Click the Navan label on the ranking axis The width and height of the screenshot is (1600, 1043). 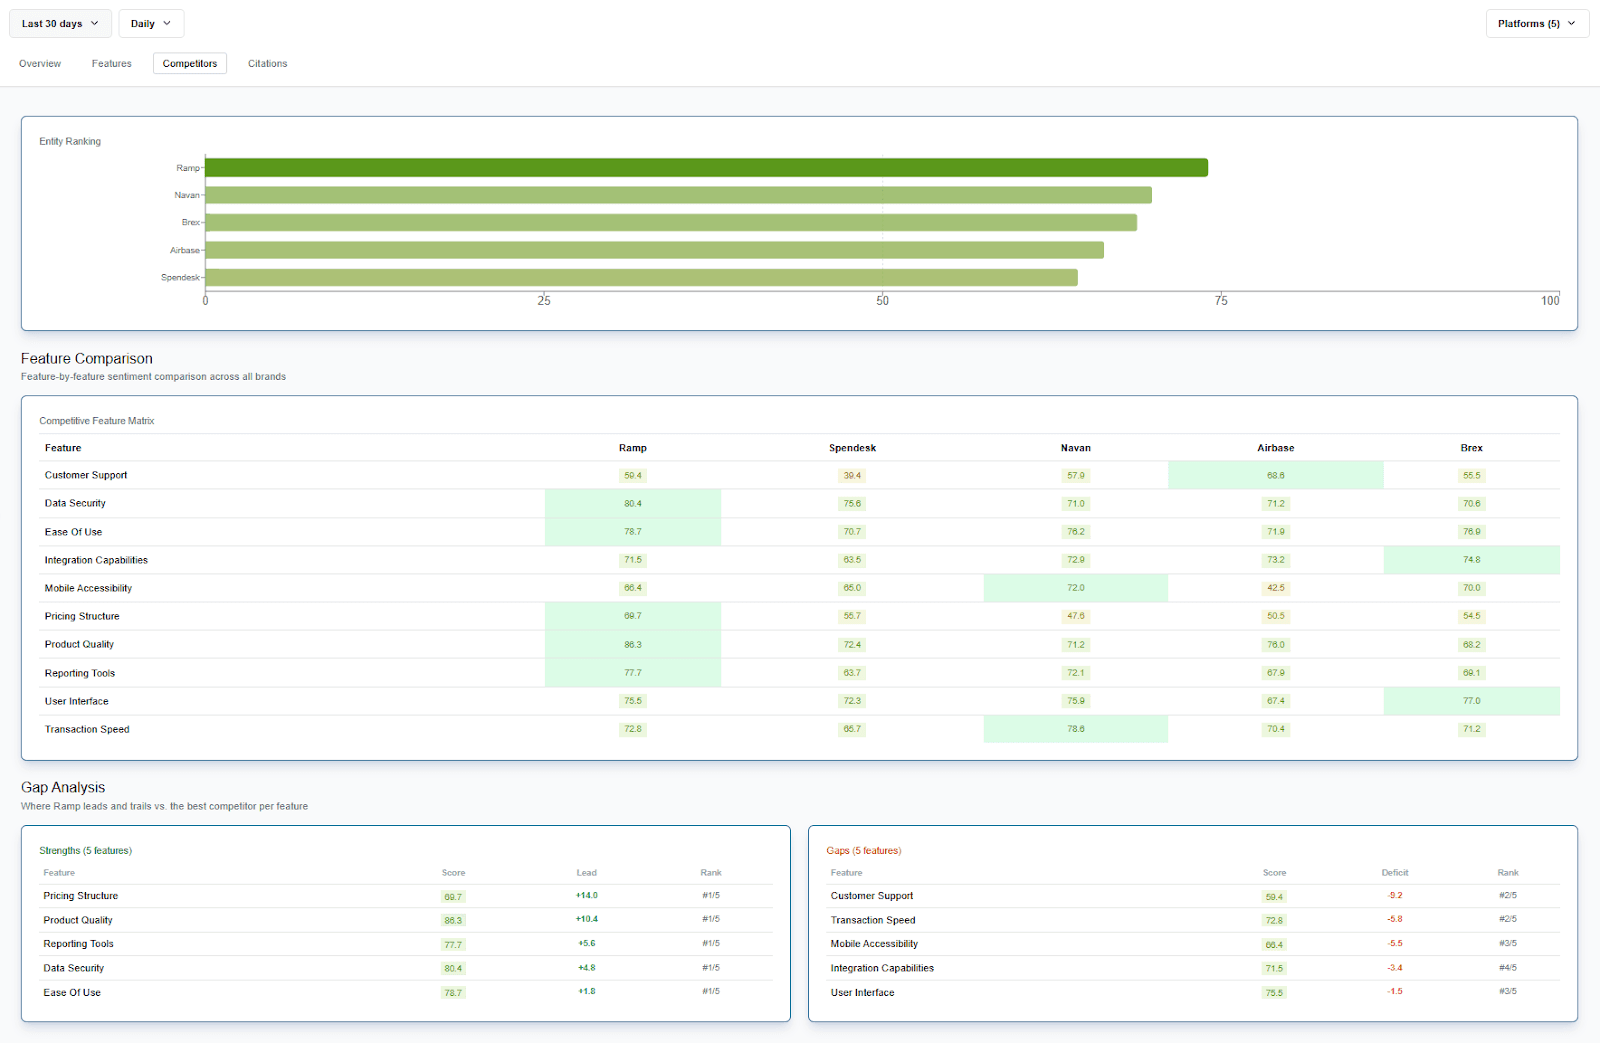point(187,195)
